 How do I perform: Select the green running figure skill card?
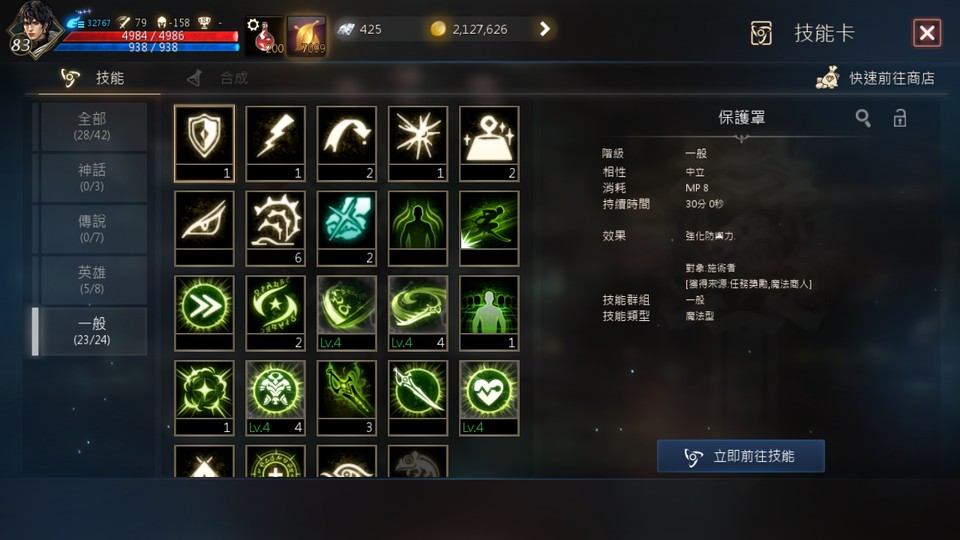[x=489, y=228]
